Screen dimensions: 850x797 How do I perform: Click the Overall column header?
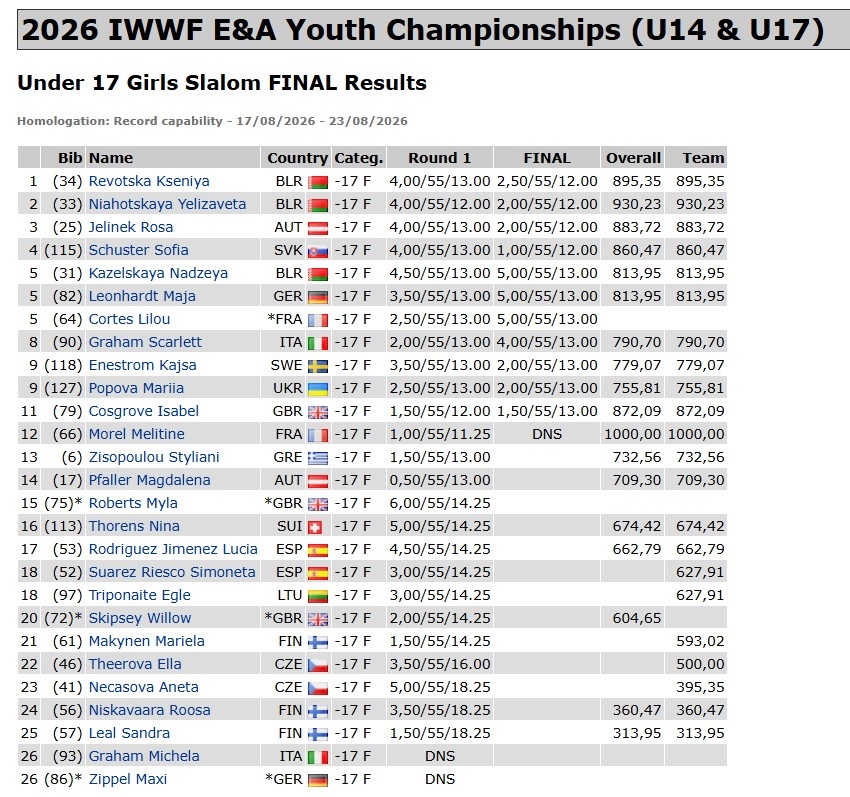633,158
